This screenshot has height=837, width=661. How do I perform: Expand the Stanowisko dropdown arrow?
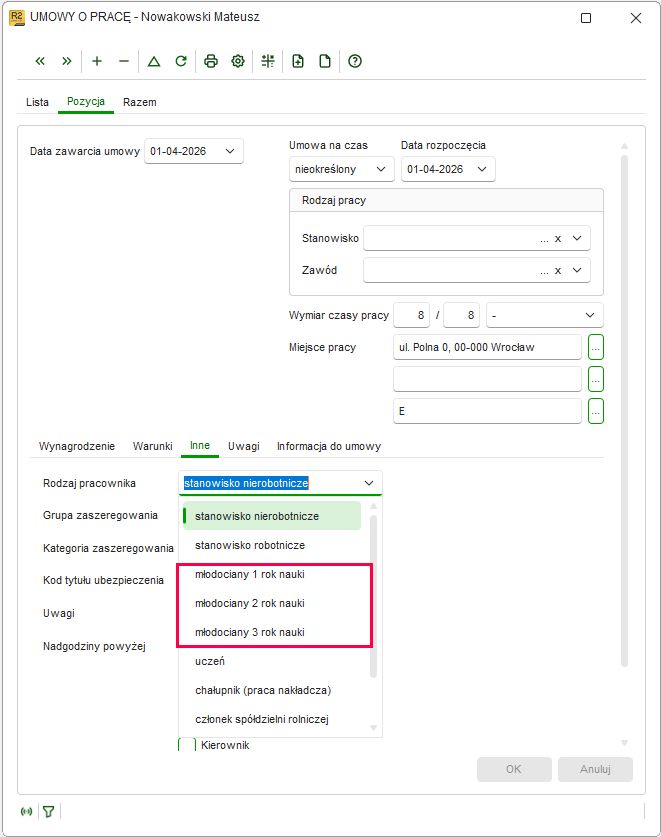pyautogui.click(x=577, y=238)
